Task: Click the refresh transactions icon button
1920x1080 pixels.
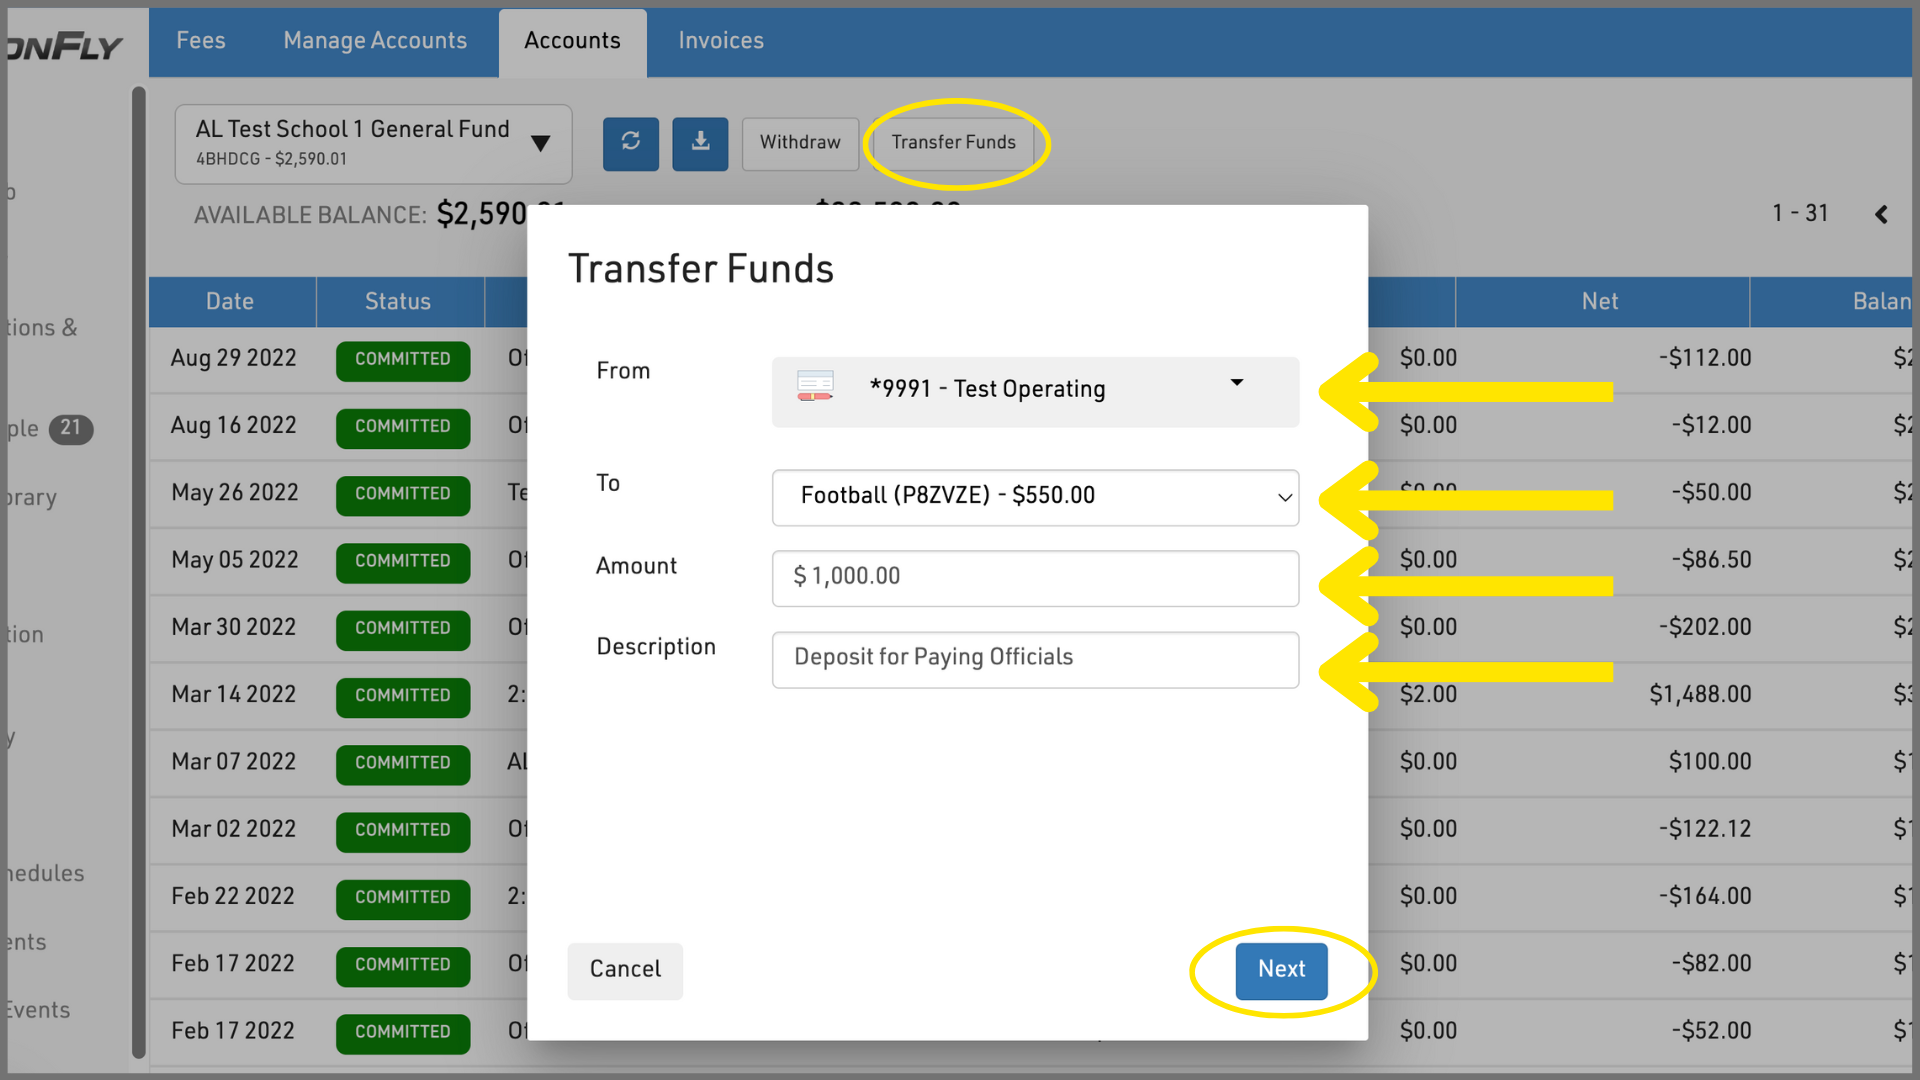Action: (630, 143)
